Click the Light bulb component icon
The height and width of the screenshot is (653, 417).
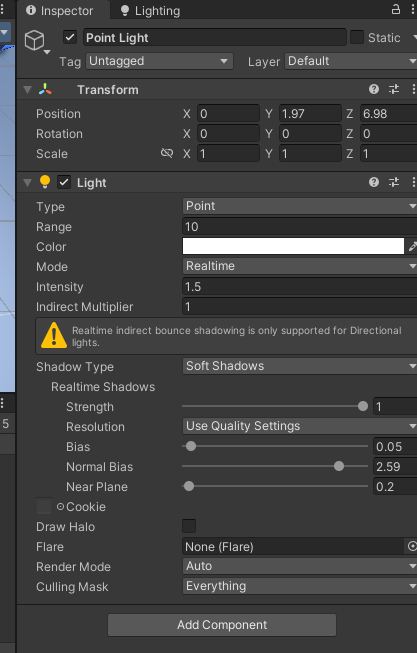click(45, 182)
